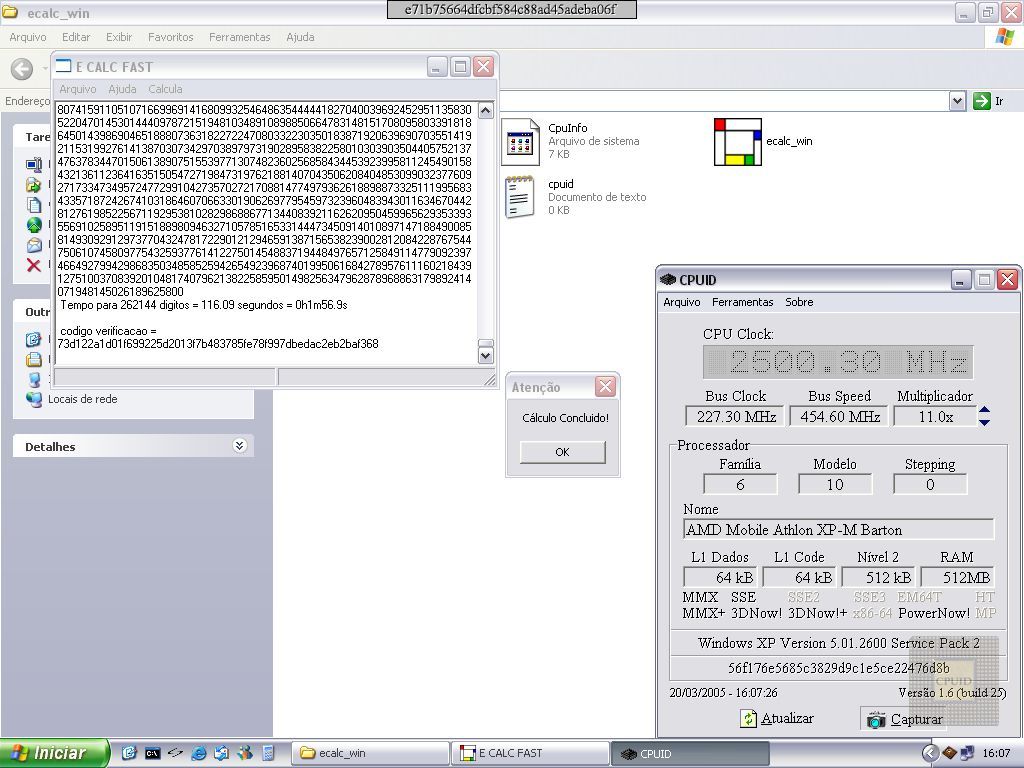Open the Editar menu in Explorer

(76, 37)
